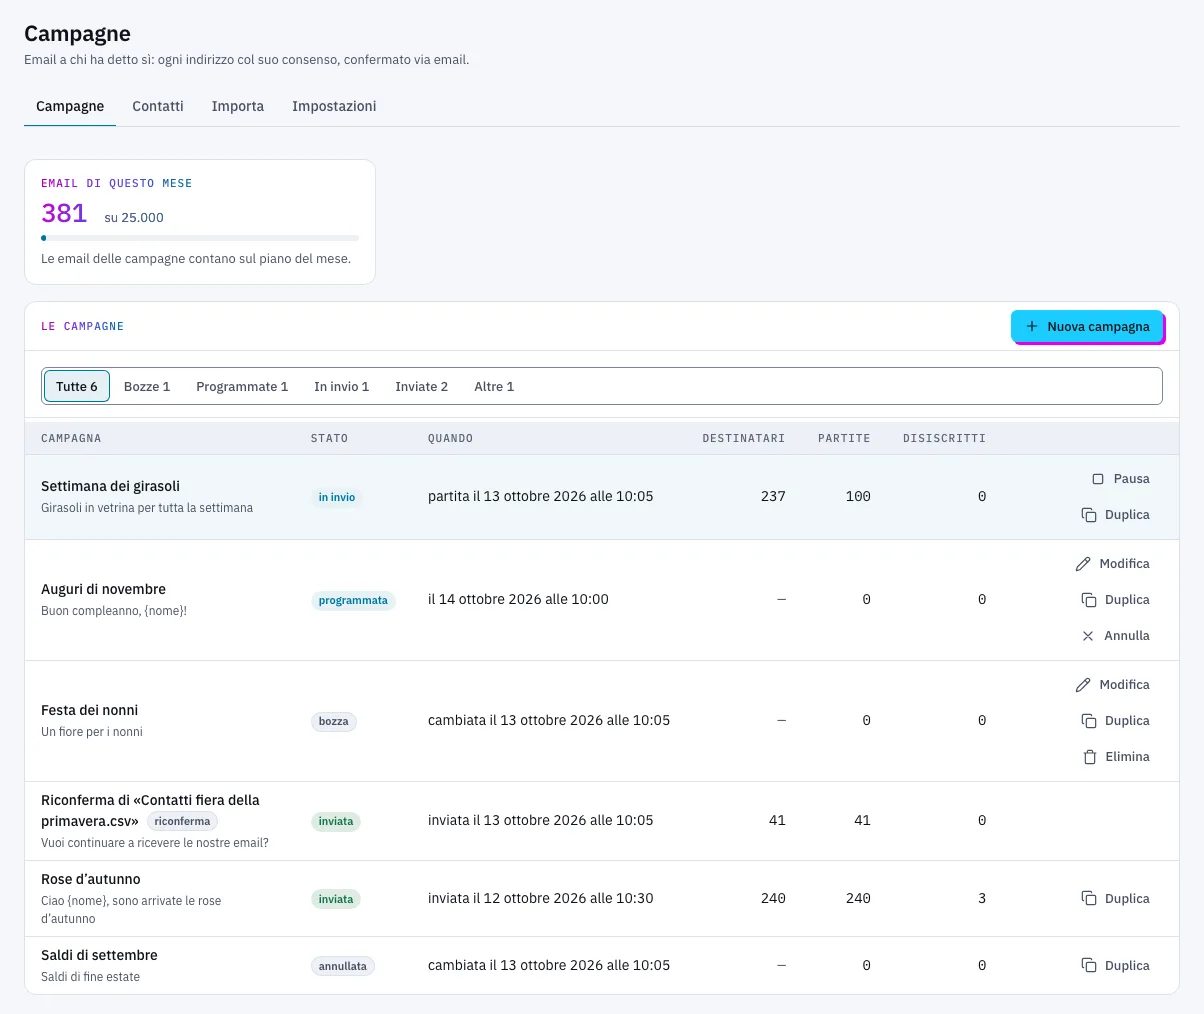Click the duplicate icon for Auguri di novembre
The height and width of the screenshot is (1014, 1204).
point(1089,600)
